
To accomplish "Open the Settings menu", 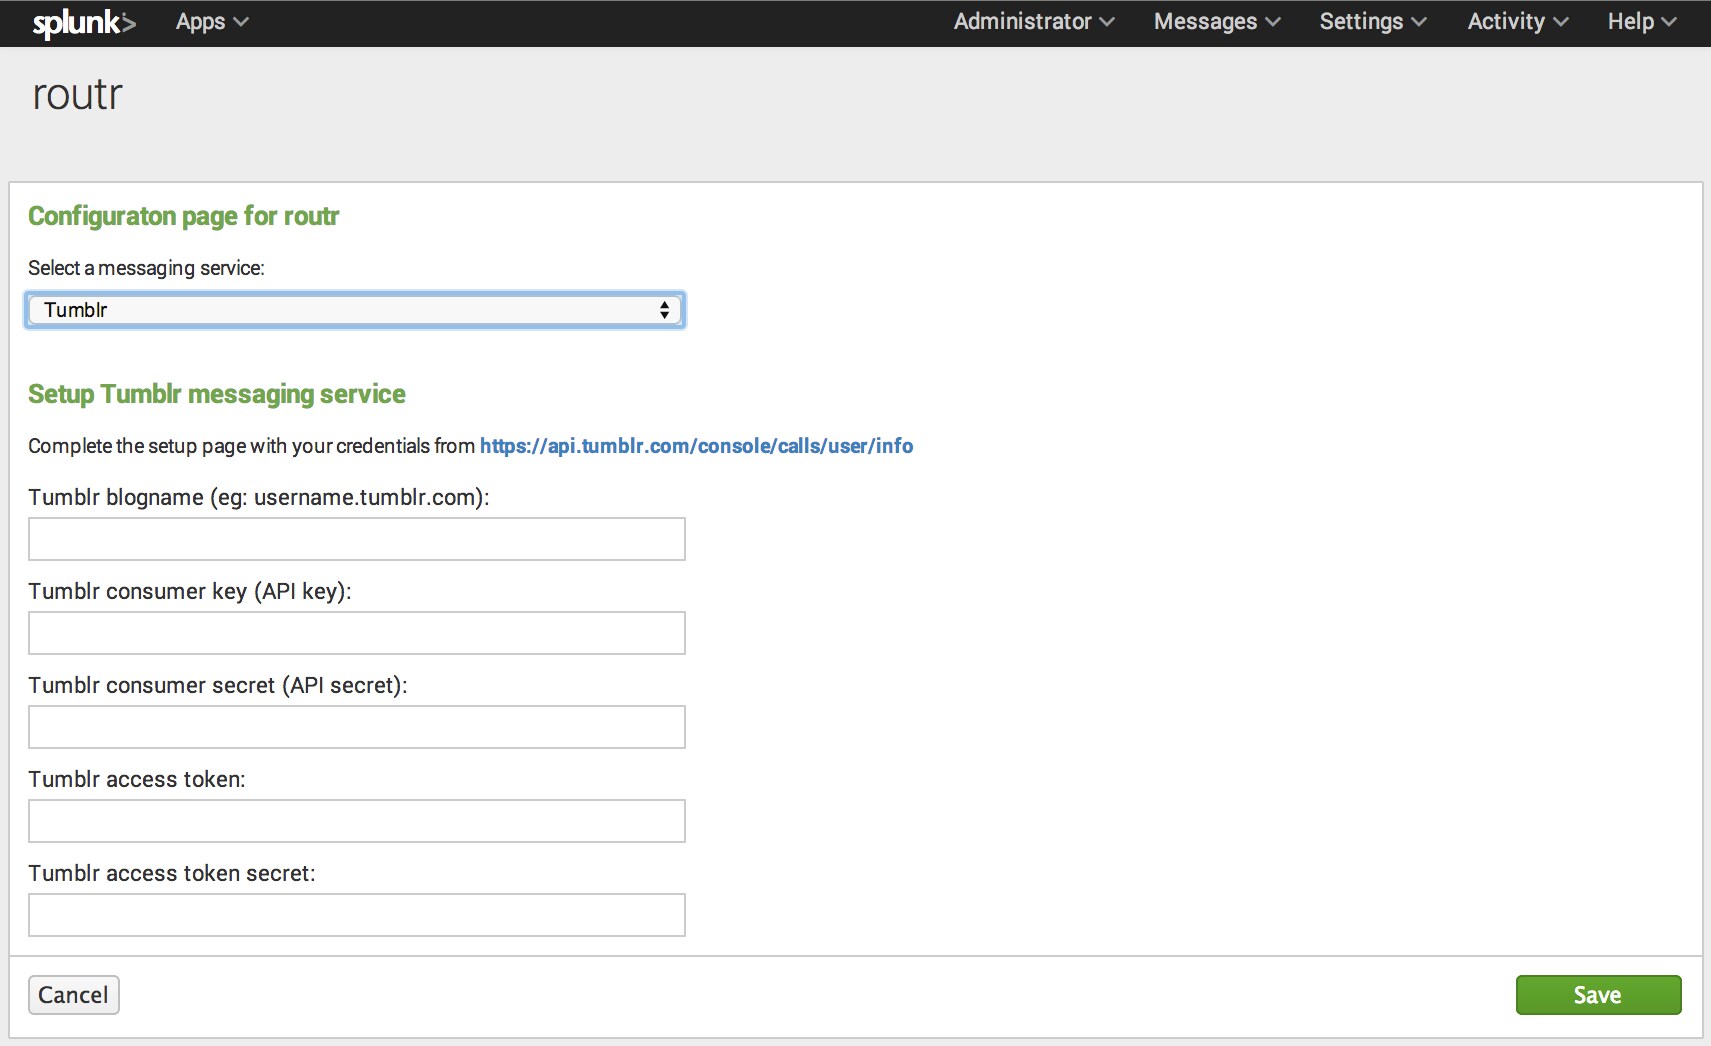I will [1373, 22].
